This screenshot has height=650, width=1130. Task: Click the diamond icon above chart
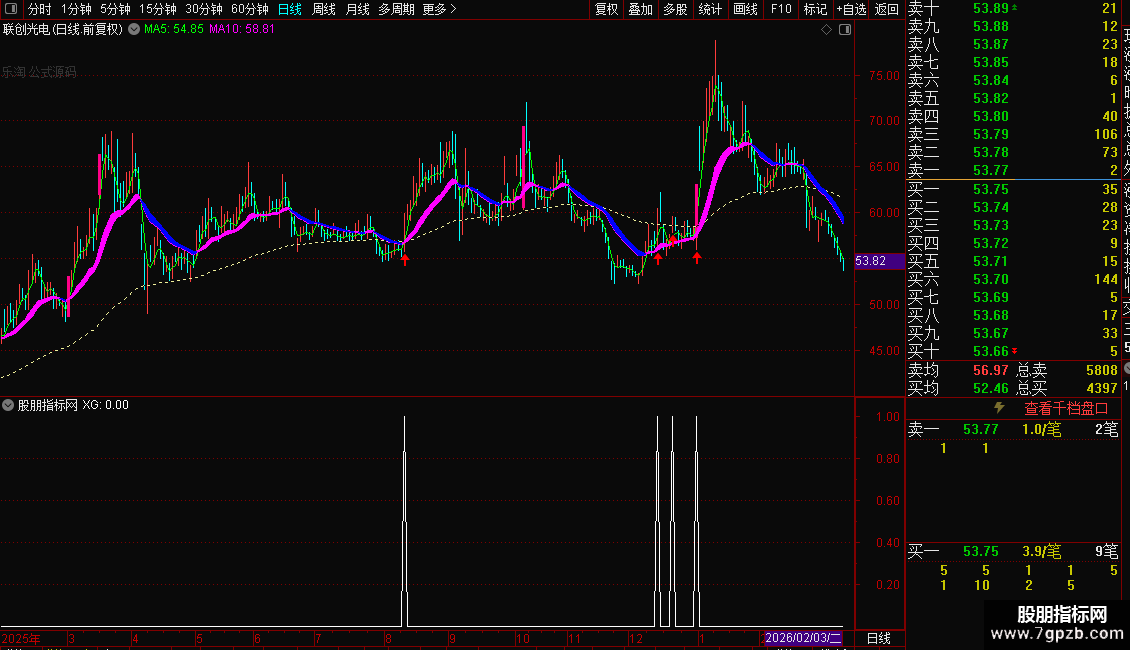pos(827,30)
